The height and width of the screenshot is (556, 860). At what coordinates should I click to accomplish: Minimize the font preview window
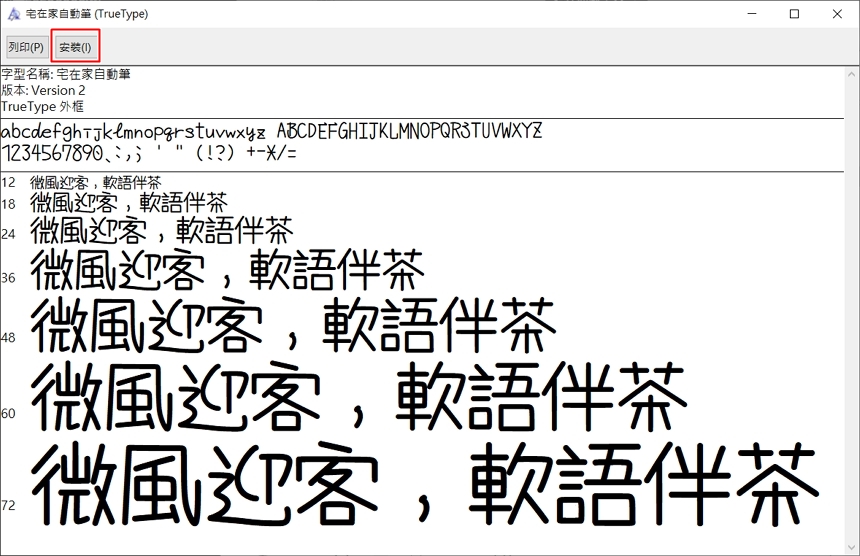[x=752, y=14]
